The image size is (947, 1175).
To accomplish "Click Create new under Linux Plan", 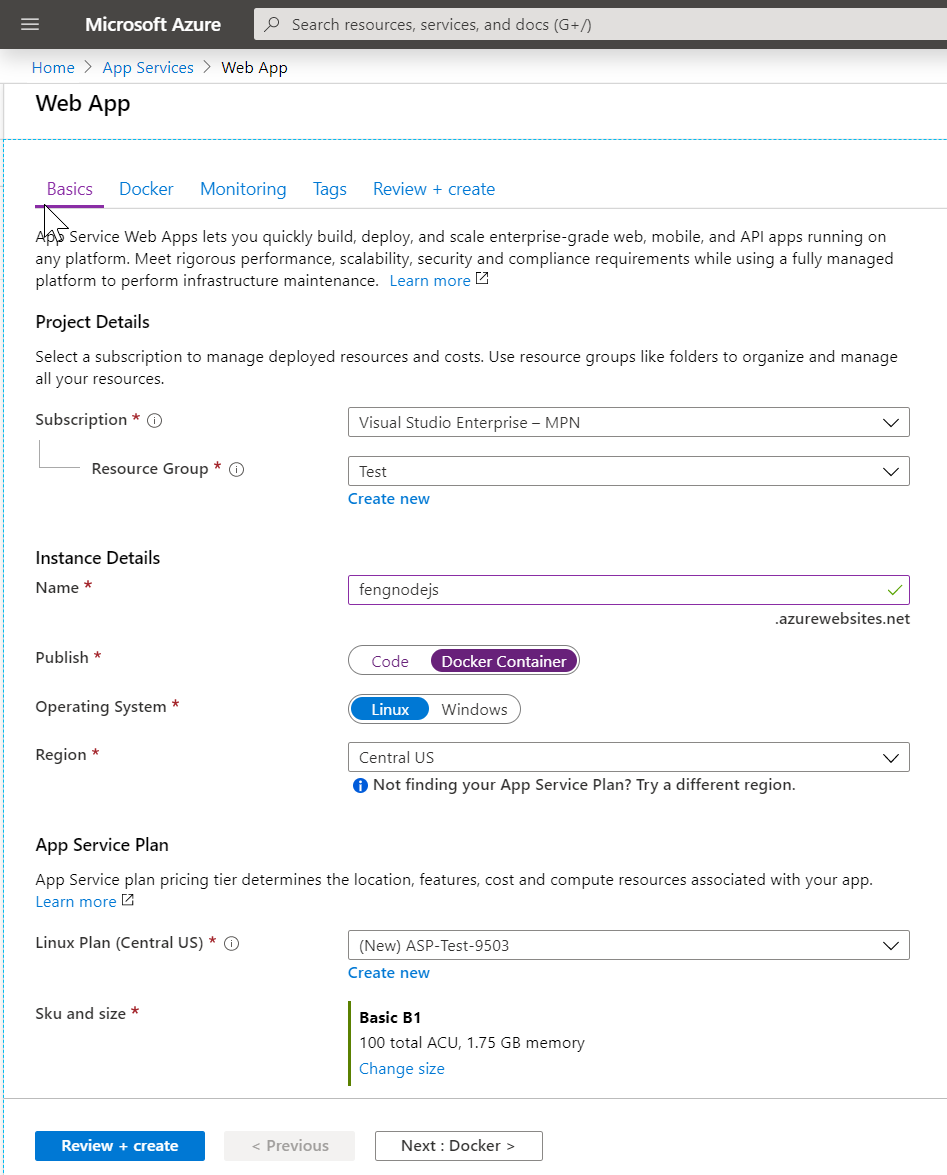I will point(389,973).
